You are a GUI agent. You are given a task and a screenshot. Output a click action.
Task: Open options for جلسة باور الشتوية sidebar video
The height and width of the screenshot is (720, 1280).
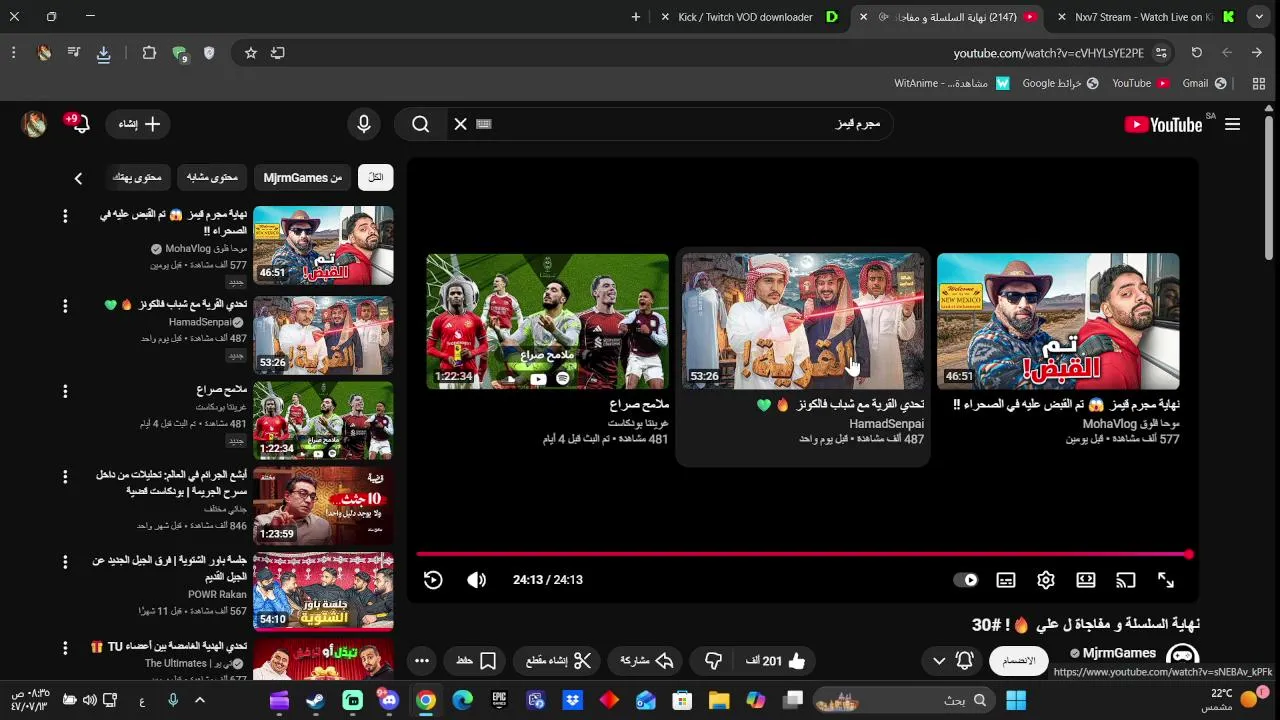tap(65, 562)
